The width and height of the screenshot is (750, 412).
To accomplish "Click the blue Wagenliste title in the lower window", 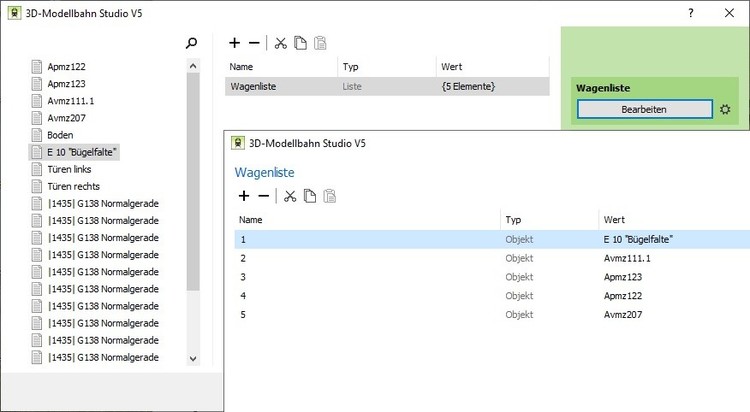I will click(265, 172).
